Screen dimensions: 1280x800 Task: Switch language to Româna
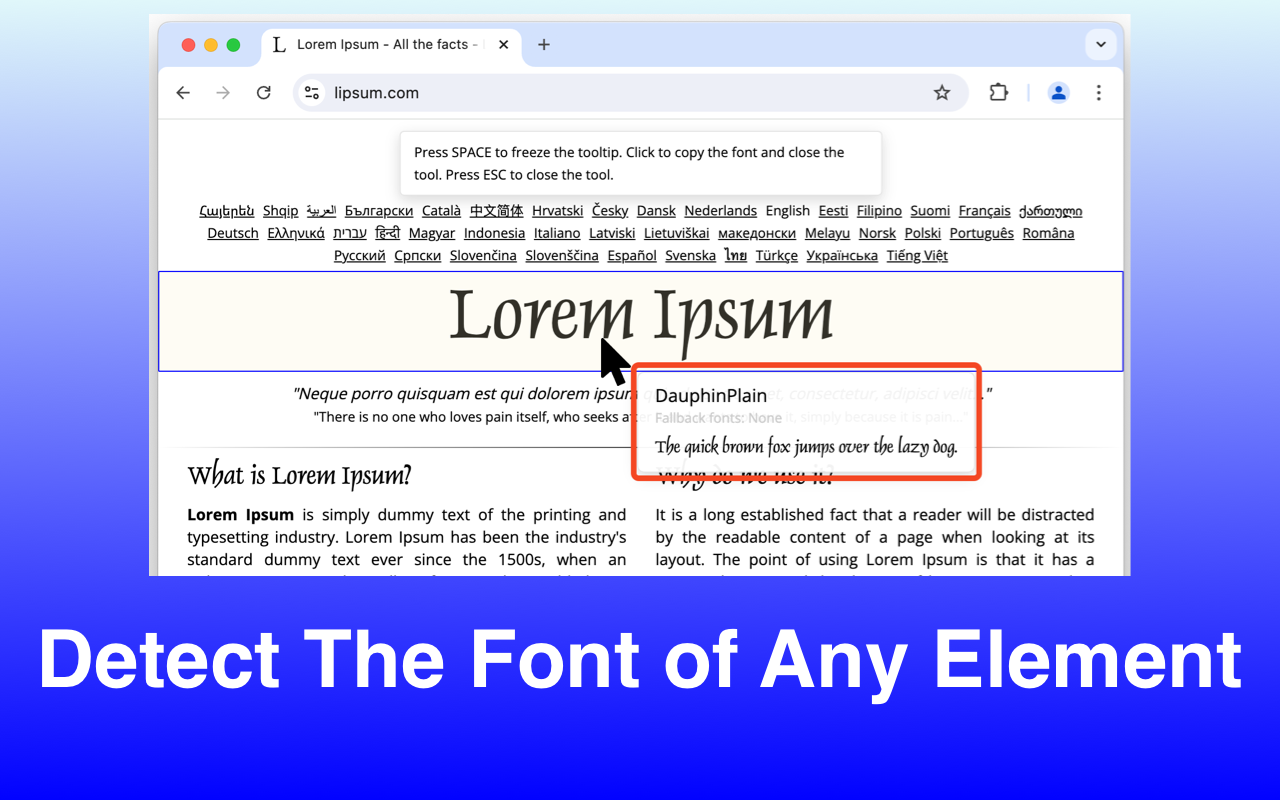coord(1048,233)
